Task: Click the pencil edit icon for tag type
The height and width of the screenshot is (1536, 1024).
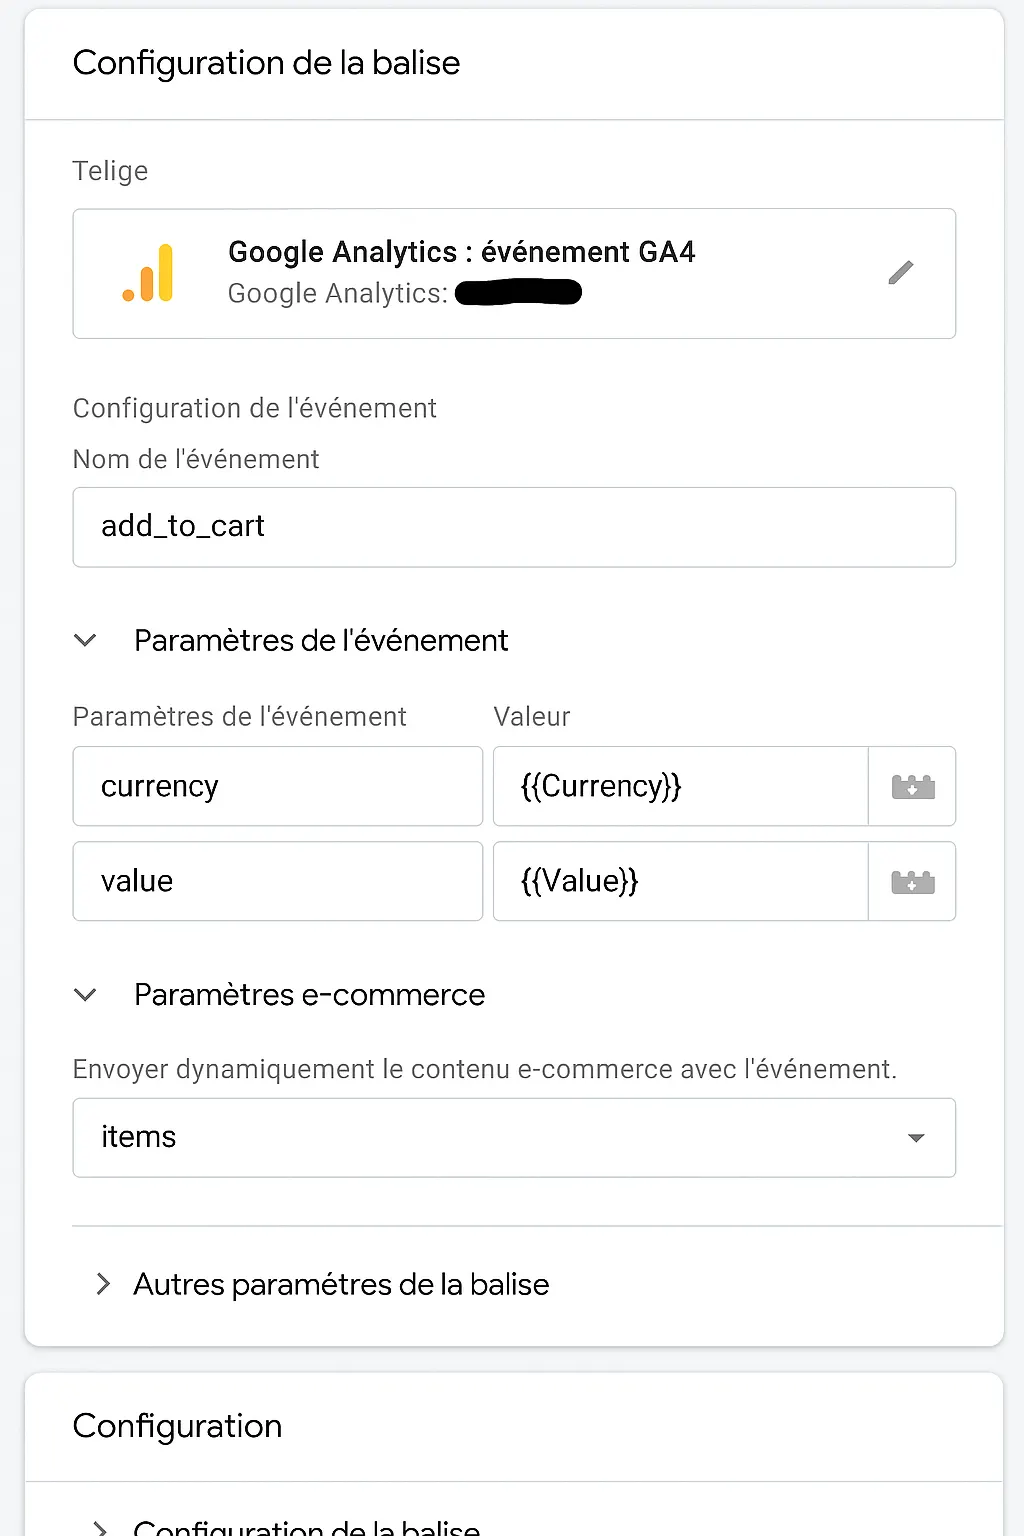Action: [901, 272]
